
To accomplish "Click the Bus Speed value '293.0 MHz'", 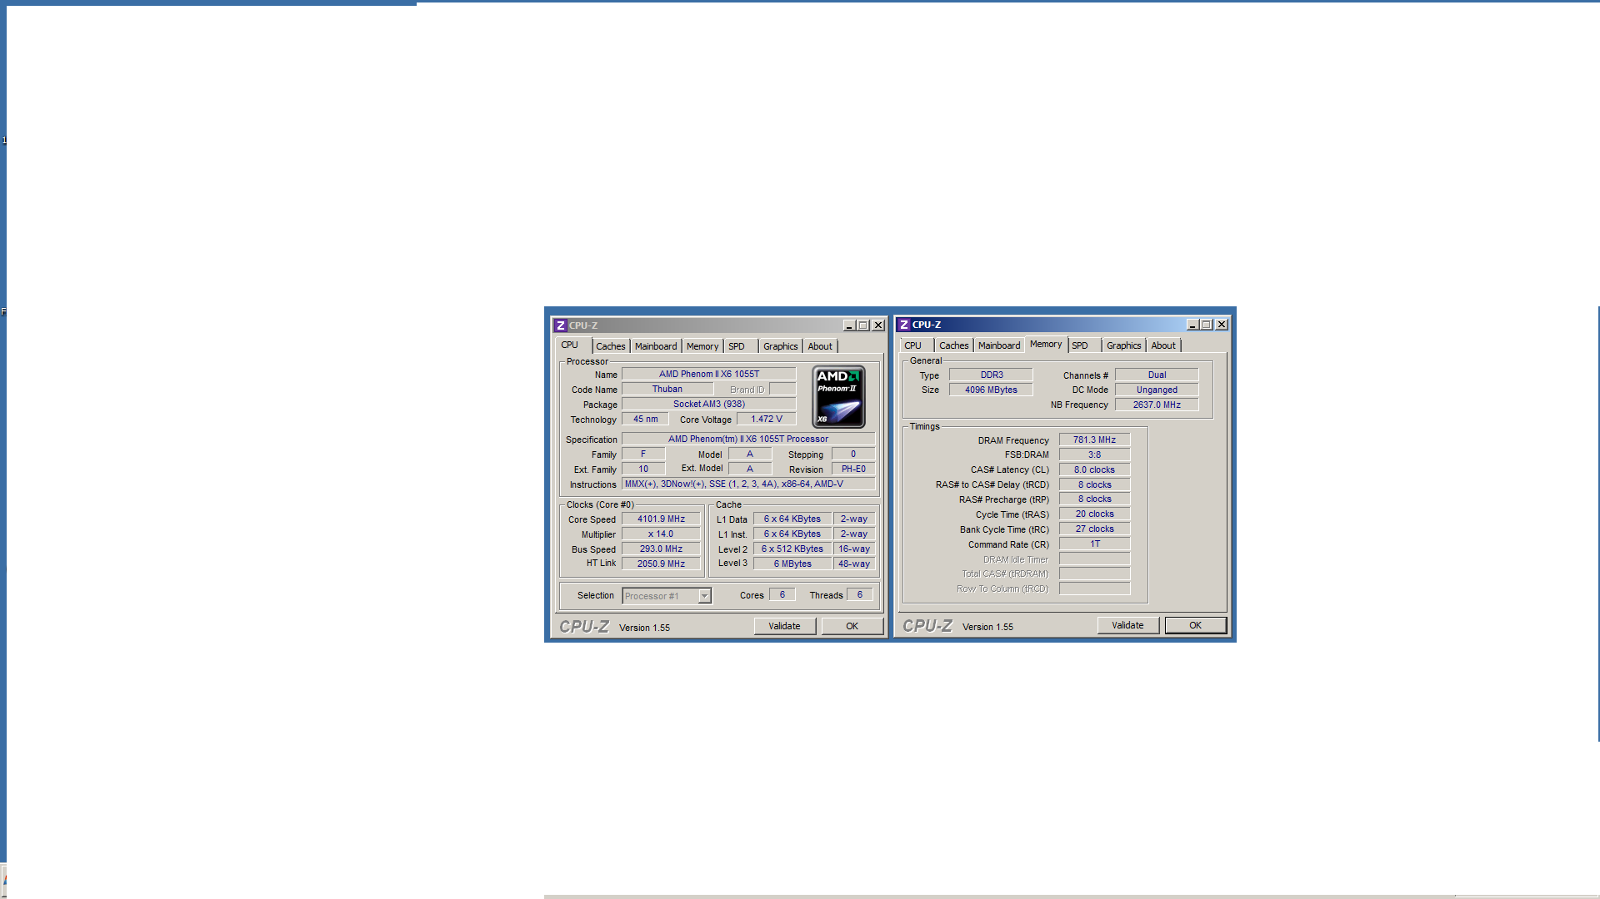I will [661, 549].
